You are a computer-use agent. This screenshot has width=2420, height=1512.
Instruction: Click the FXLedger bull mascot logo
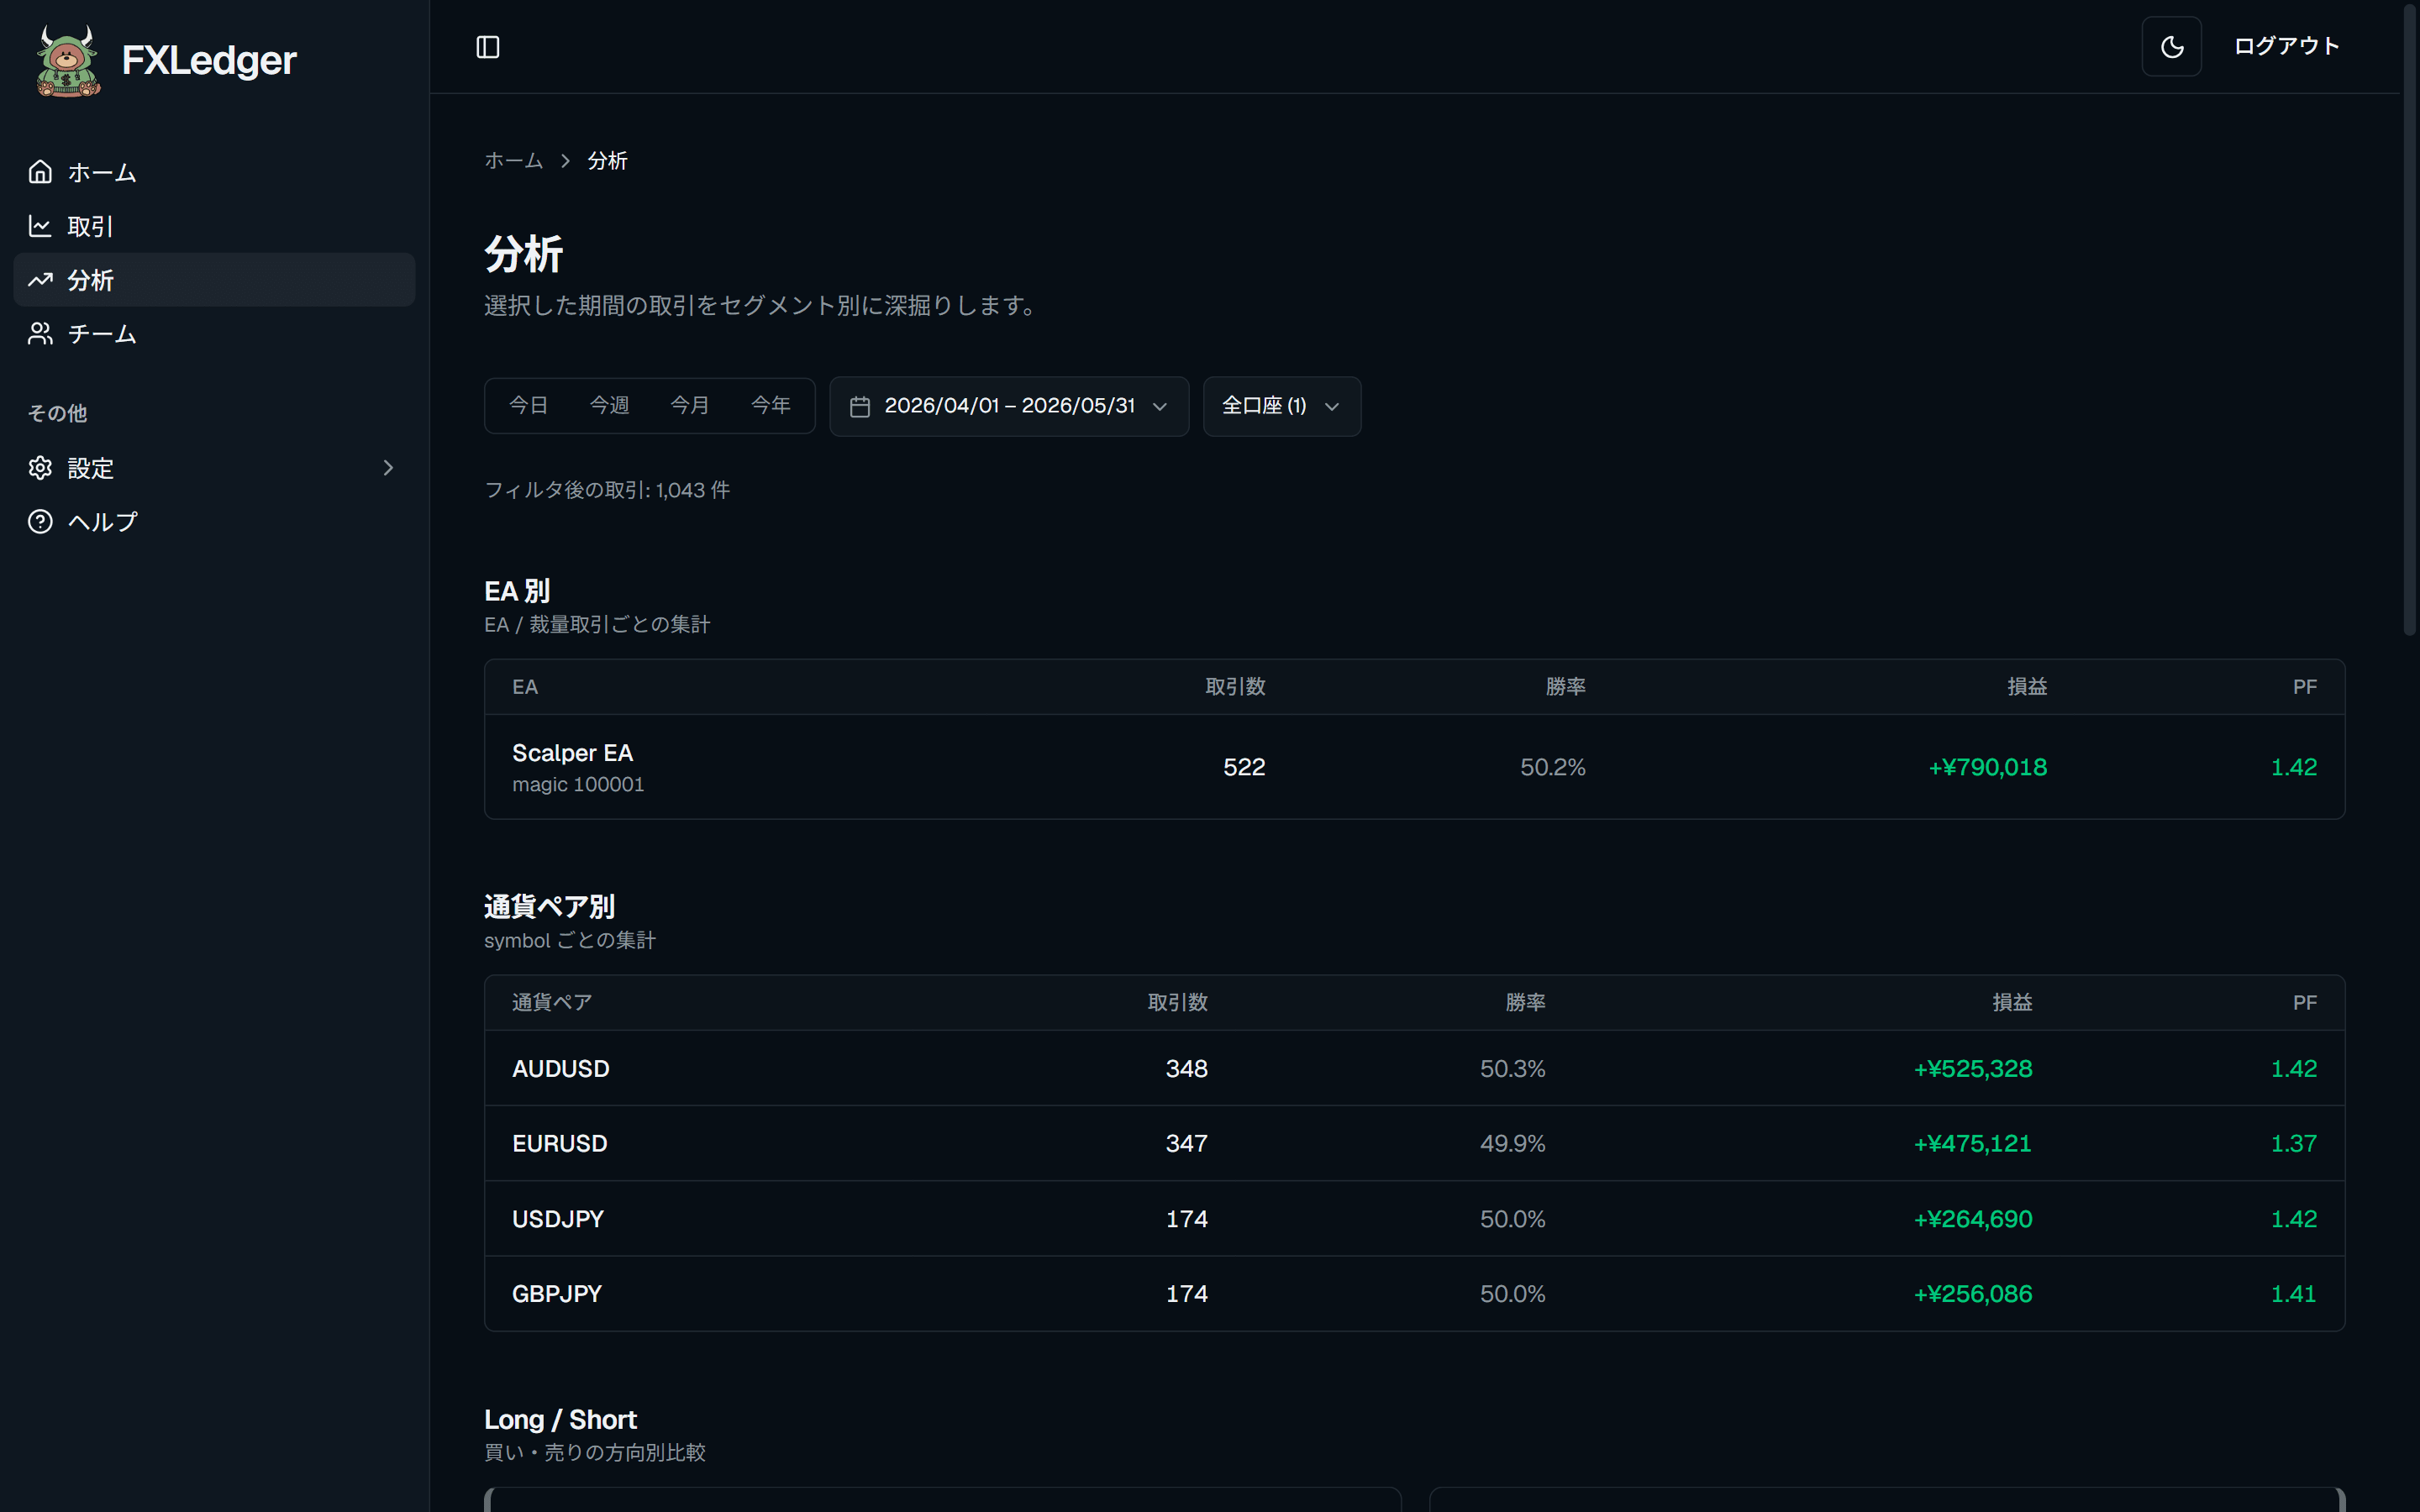pos(68,61)
